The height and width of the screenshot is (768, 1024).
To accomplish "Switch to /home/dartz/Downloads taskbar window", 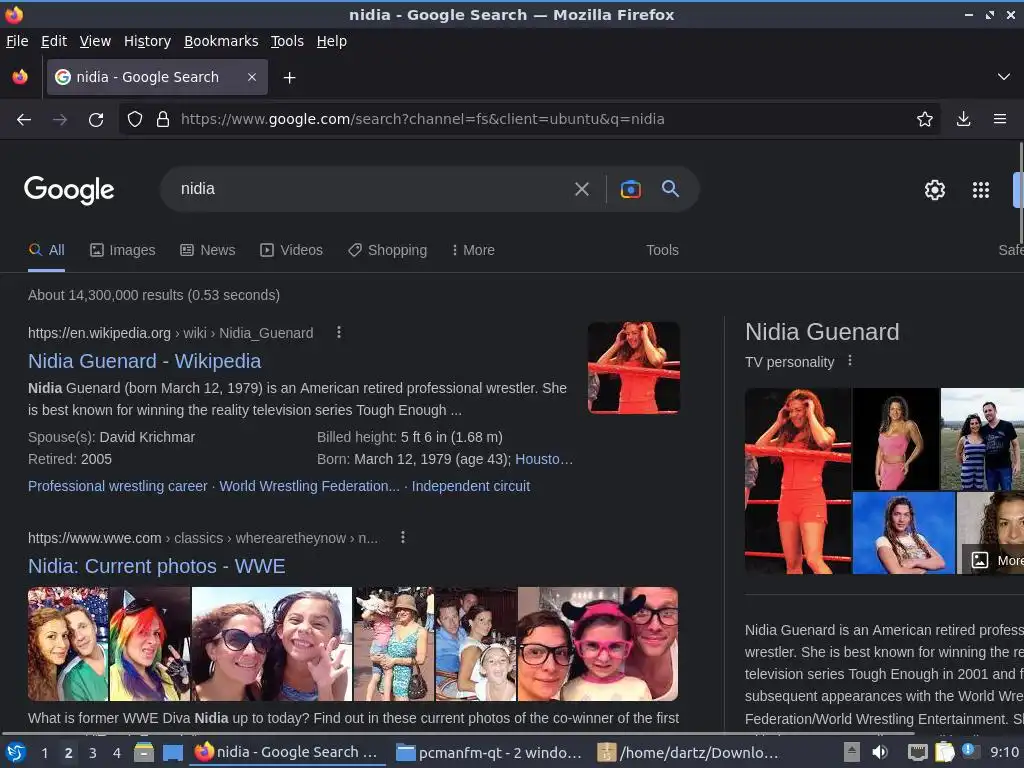I will [x=689, y=753].
